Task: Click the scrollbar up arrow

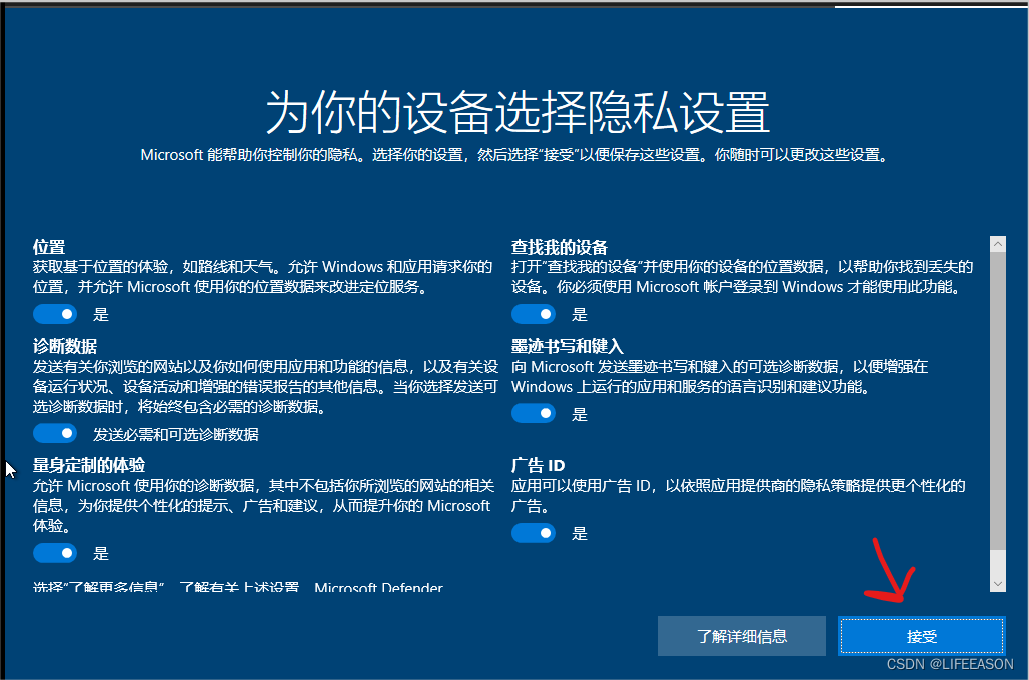Action: pos(998,244)
